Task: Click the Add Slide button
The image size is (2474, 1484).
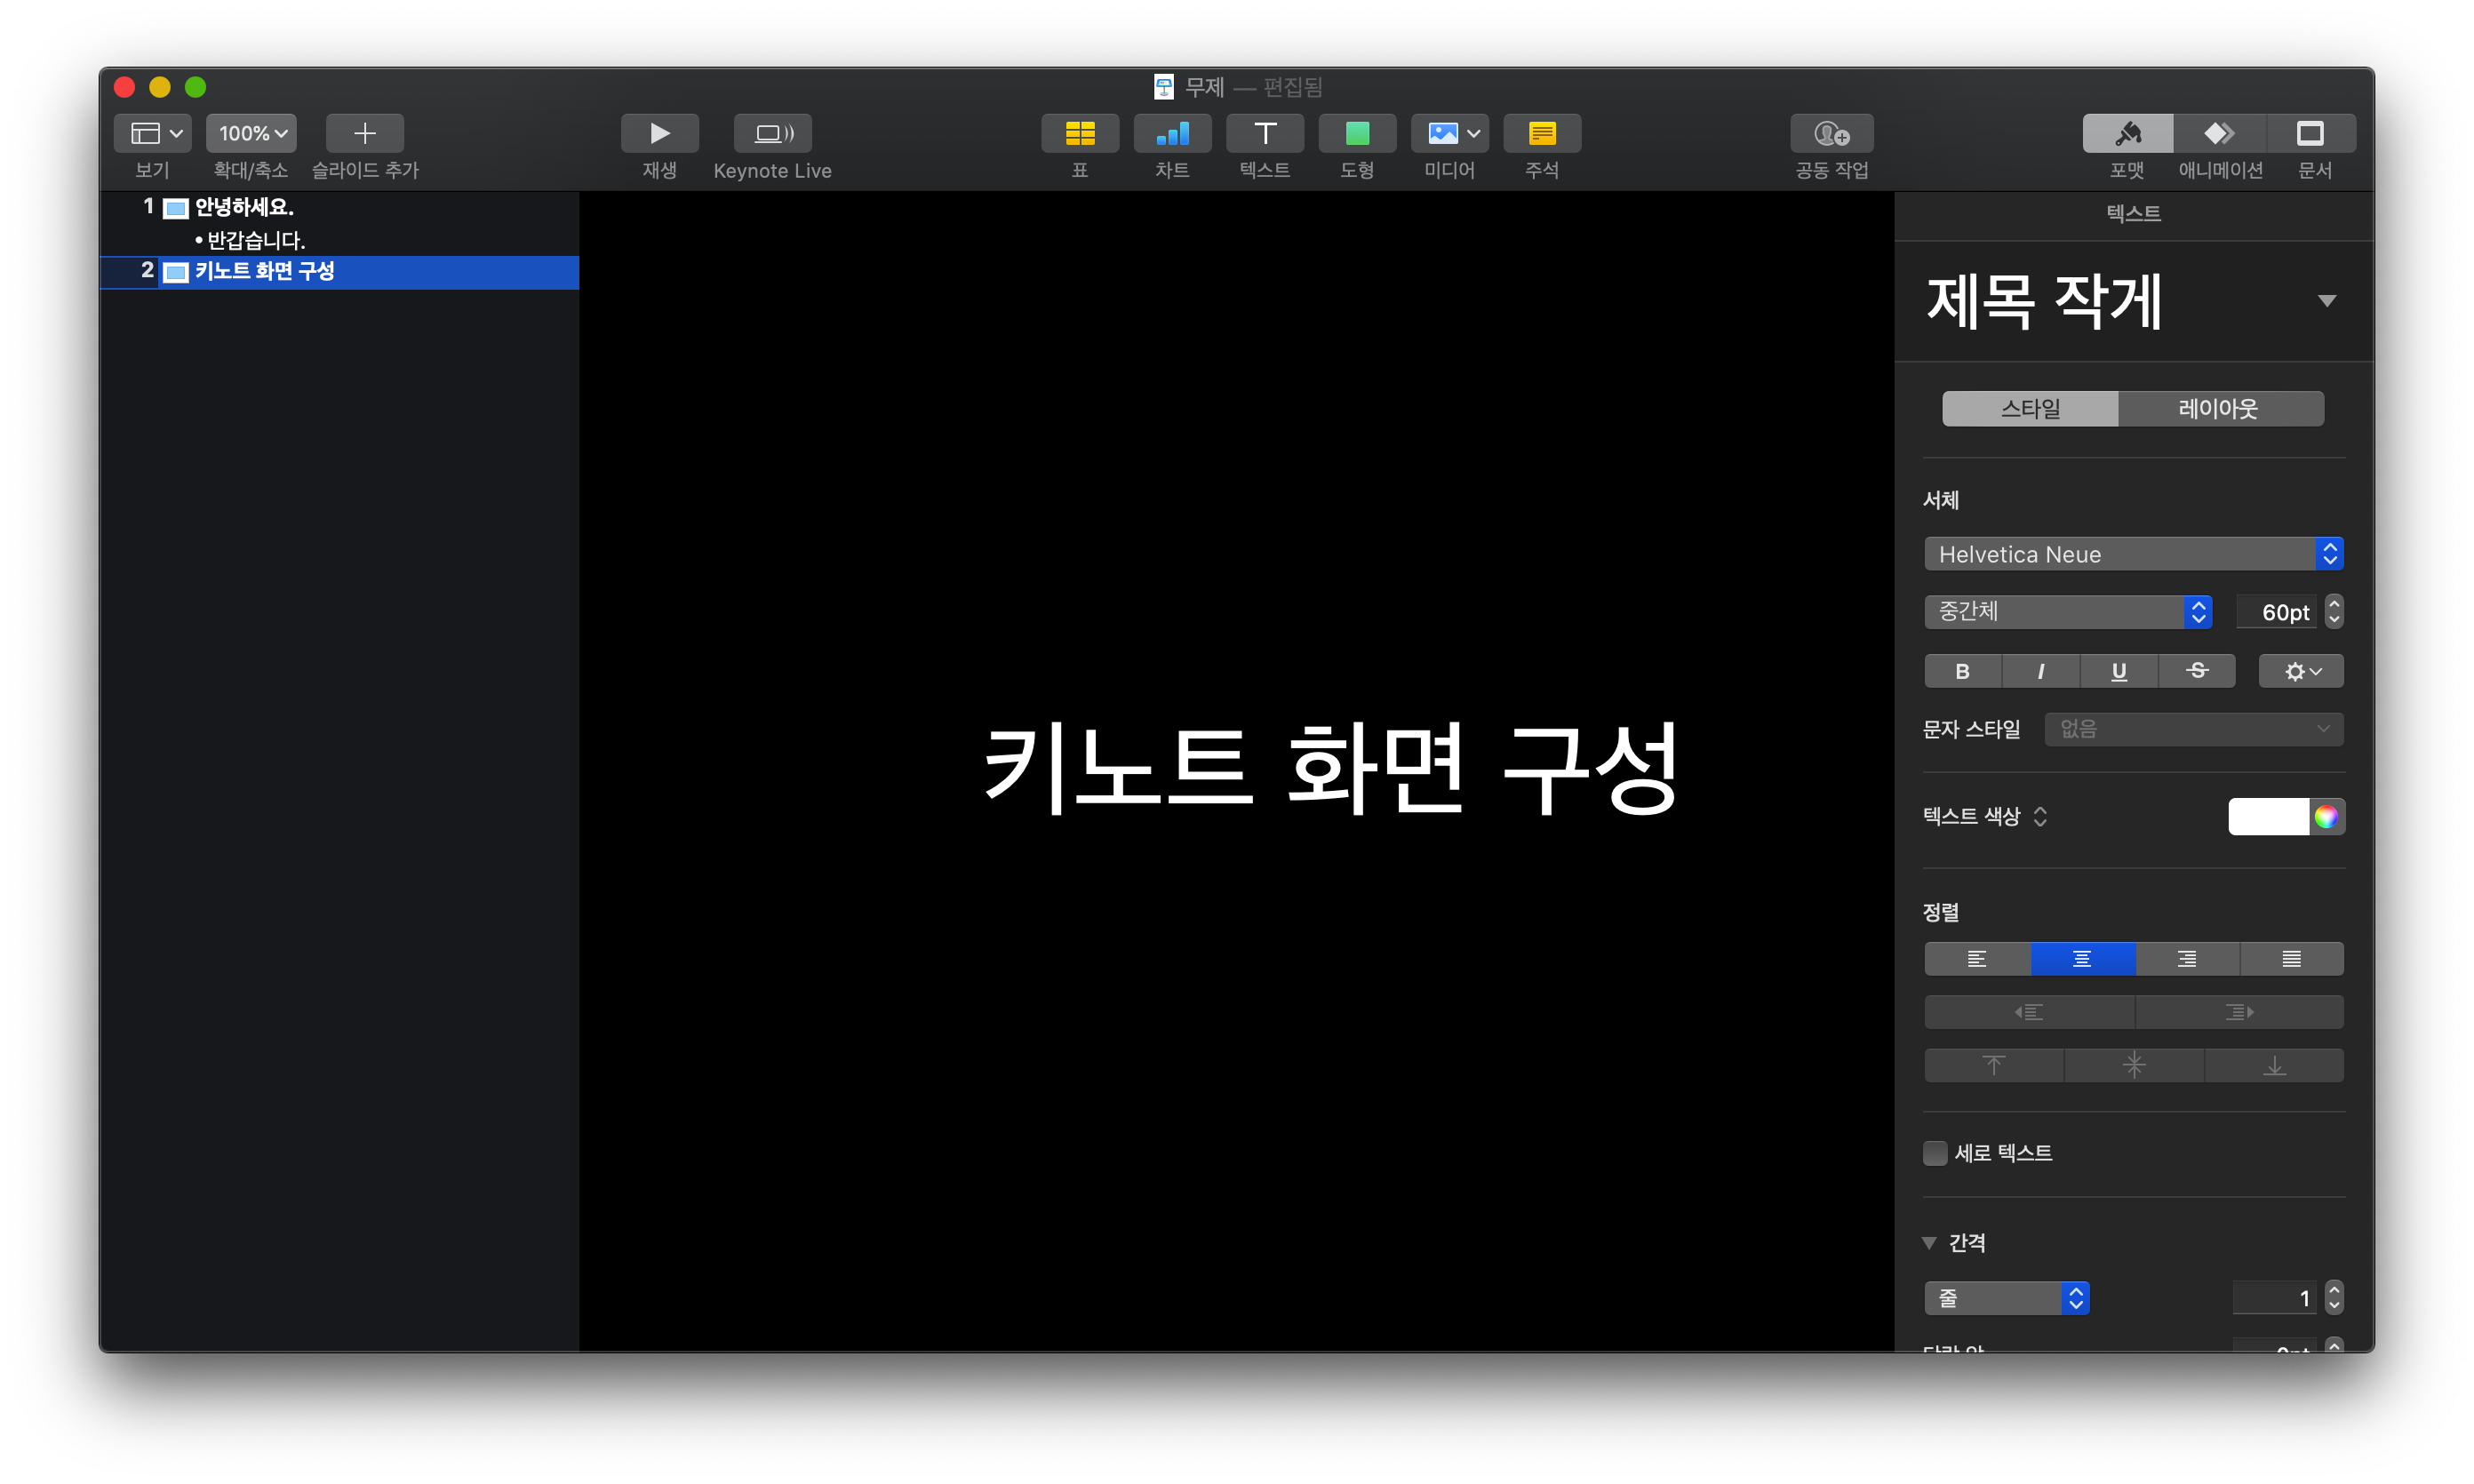Action: pyautogui.click(x=365, y=133)
